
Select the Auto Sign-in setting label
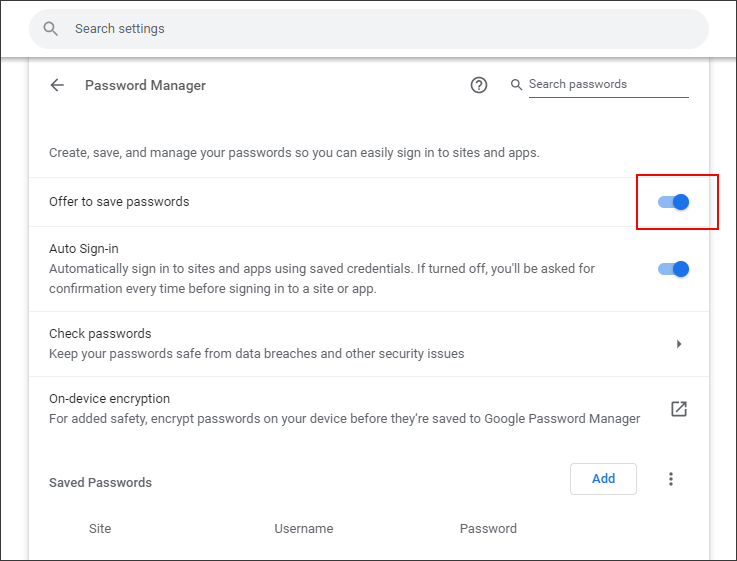[x=84, y=249]
